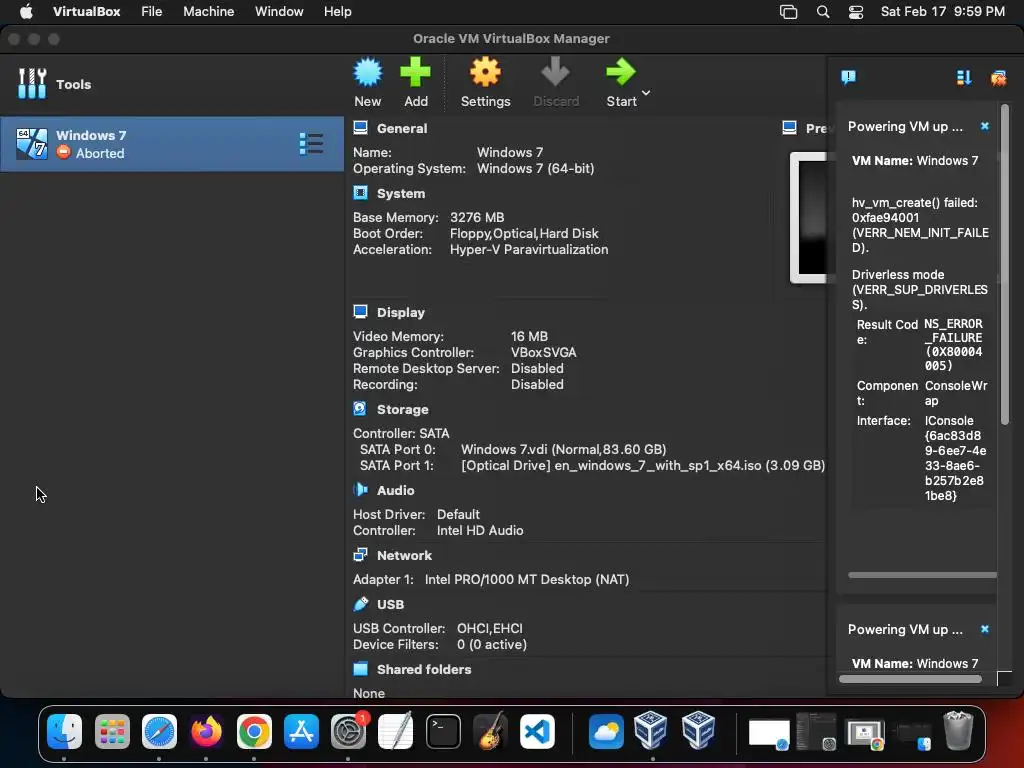Image resolution: width=1024 pixels, height=768 pixels.
Task: Click the Shared folders section folder icon
Action: pyautogui.click(x=360, y=669)
